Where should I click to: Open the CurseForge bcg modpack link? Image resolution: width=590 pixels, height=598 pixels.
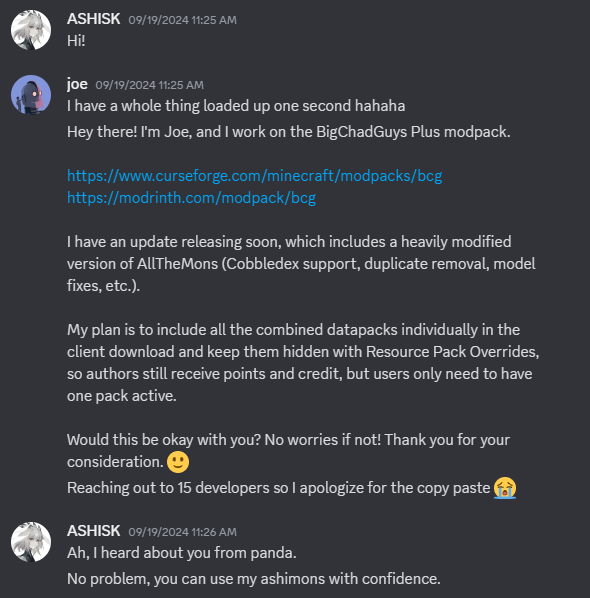pos(254,176)
